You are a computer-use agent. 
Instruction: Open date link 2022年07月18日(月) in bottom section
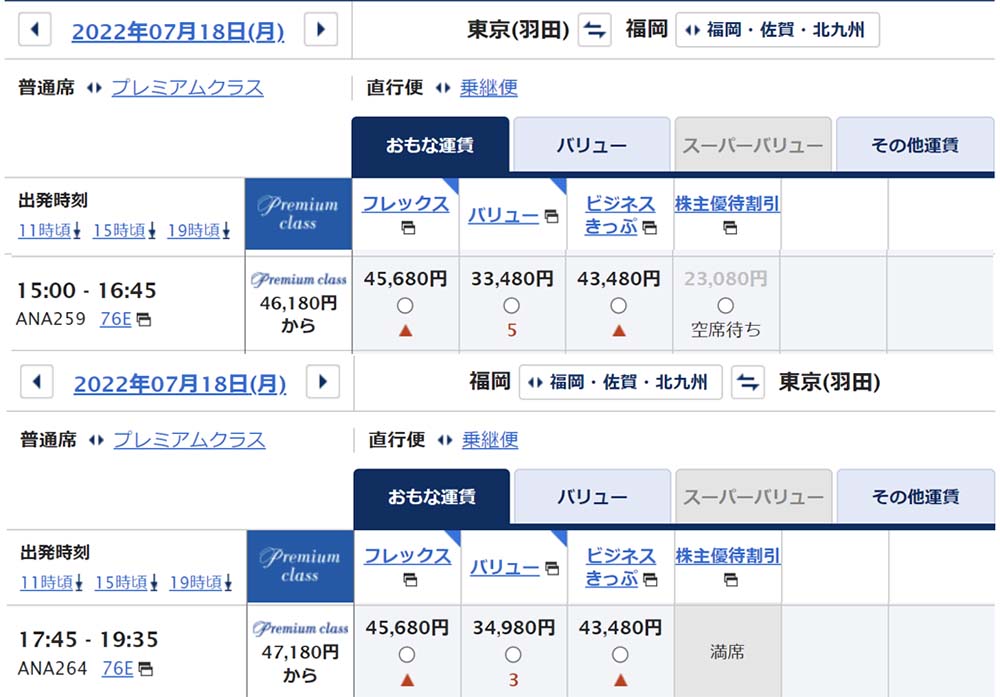180,384
